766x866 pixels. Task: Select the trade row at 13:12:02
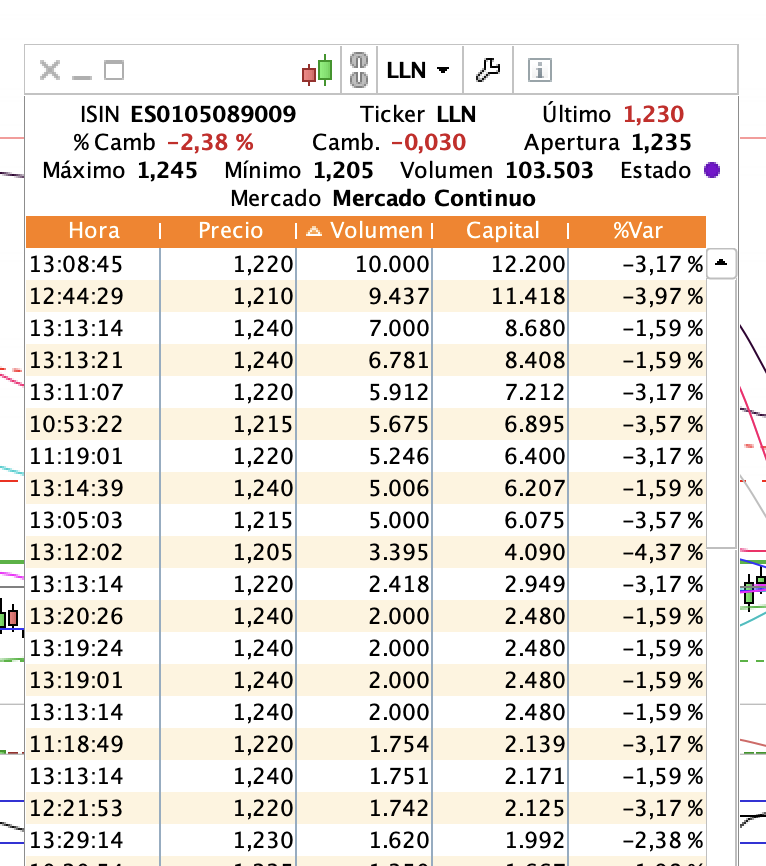click(x=366, y=552)
